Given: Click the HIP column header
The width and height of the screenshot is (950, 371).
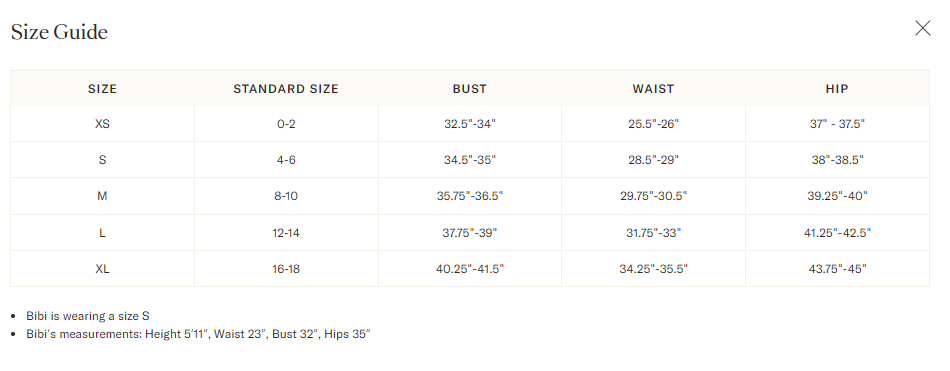Looking at the screenshot, I should pos(837,89).
